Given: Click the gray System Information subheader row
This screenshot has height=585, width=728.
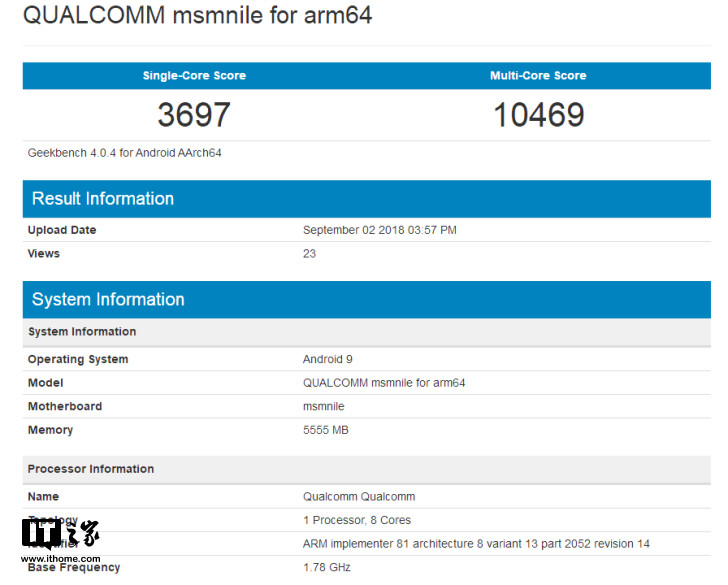Looking at the screenshot, I should pyautogui.click(x=367, y=332).
